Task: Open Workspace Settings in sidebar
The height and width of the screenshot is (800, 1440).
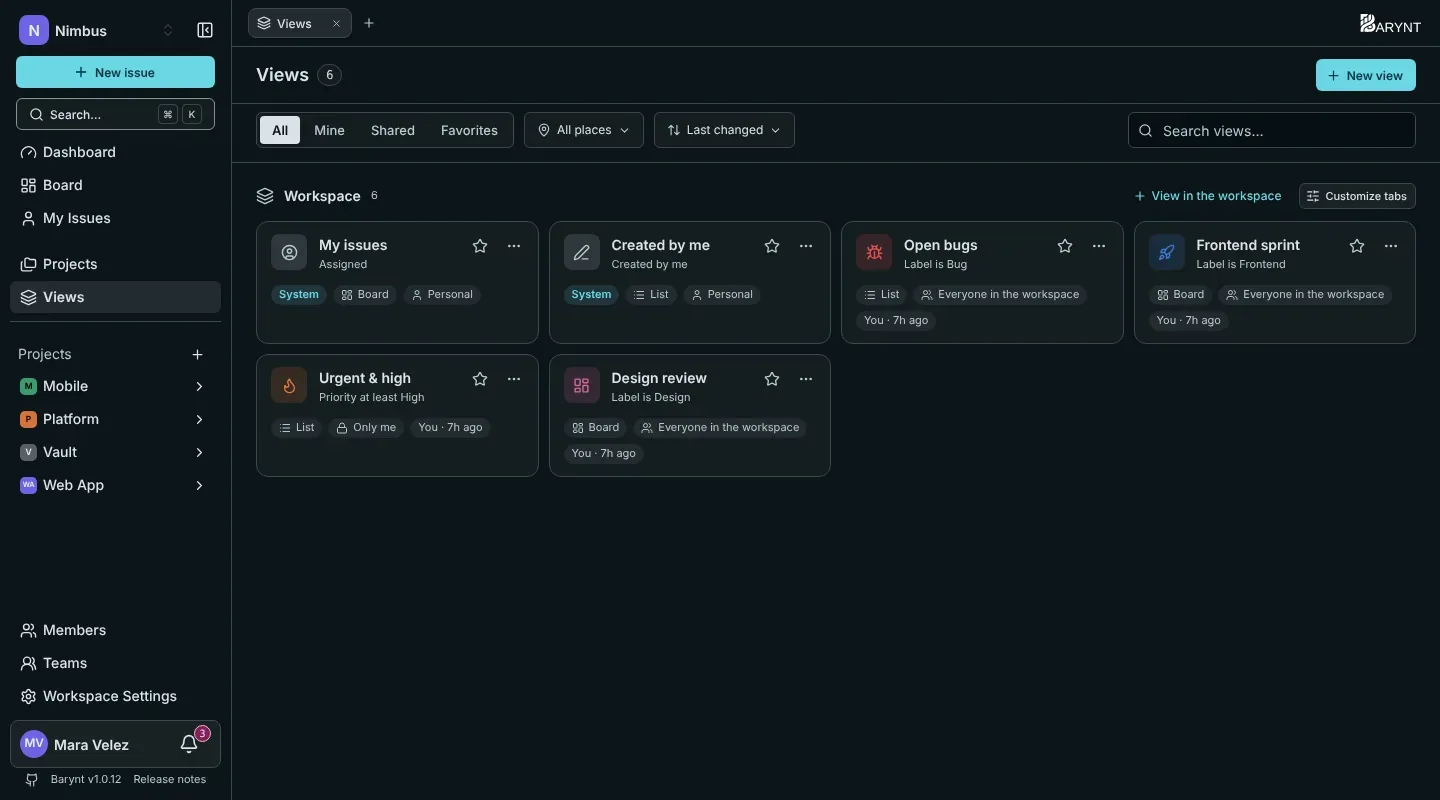Action: click(x=110, y=696)
